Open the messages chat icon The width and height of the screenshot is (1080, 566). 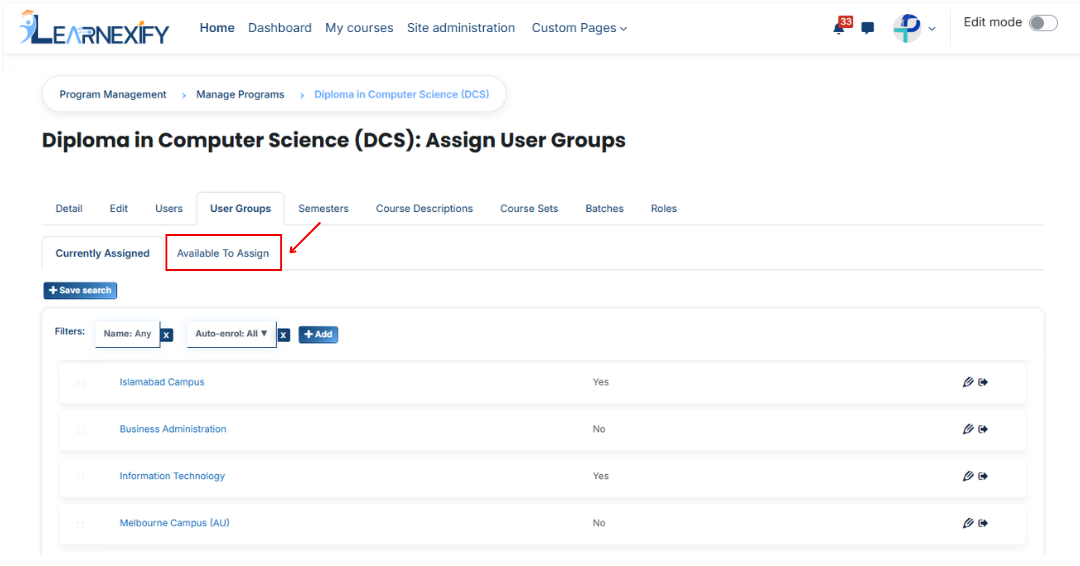coord(868,28)
